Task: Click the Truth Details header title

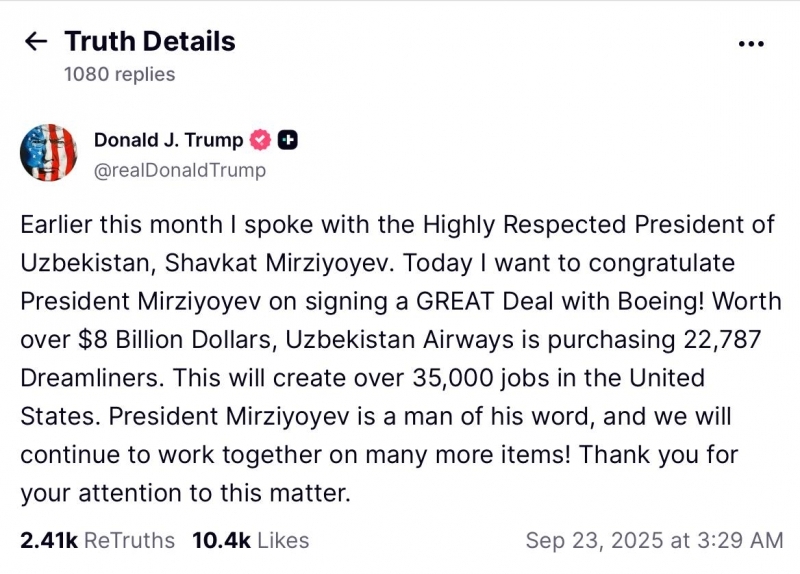Action: [150, 42]
